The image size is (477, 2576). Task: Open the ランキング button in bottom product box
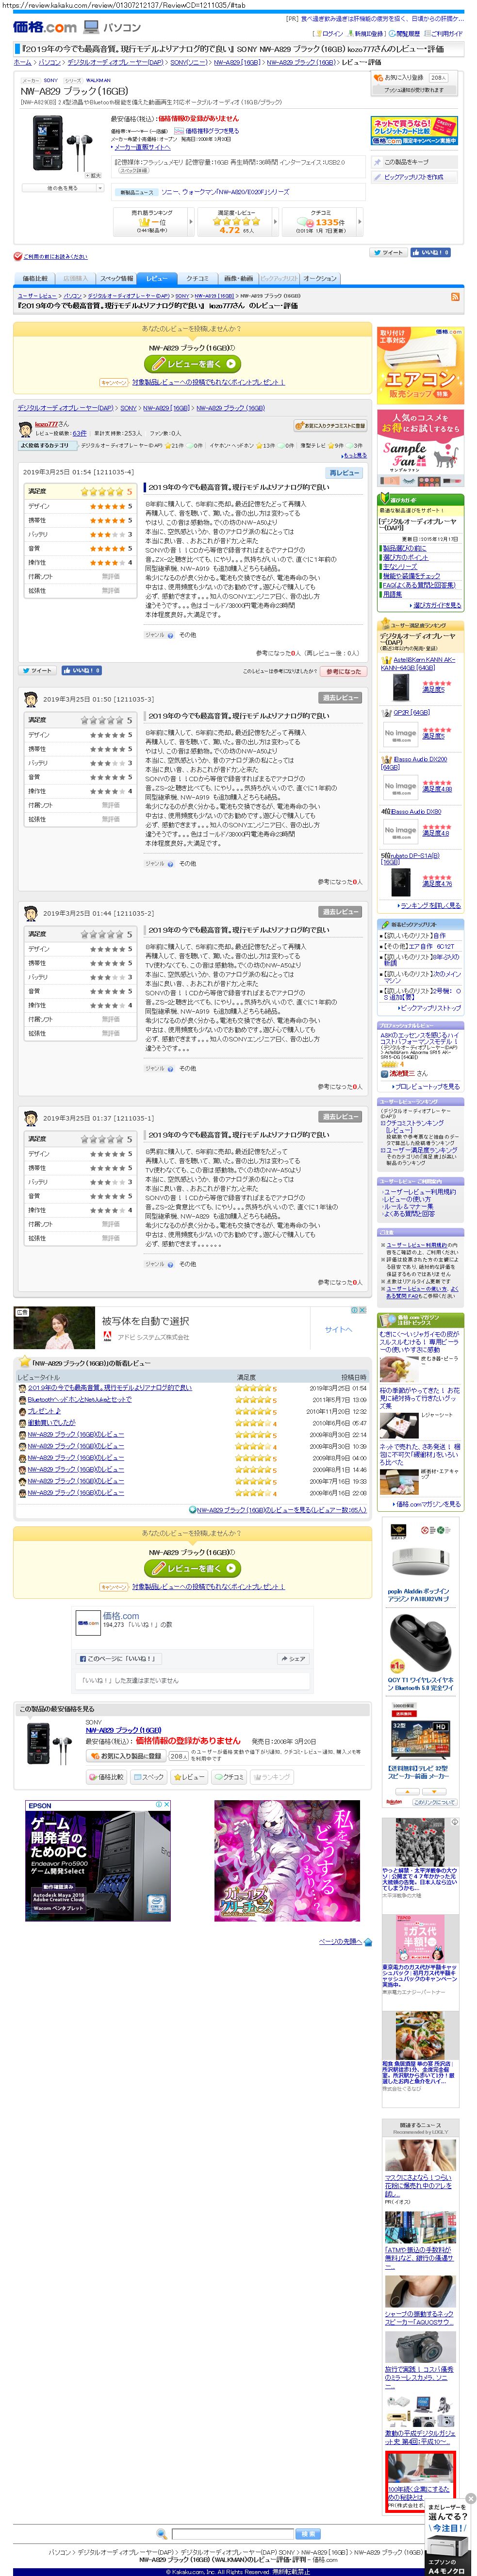coord(272,1778)
